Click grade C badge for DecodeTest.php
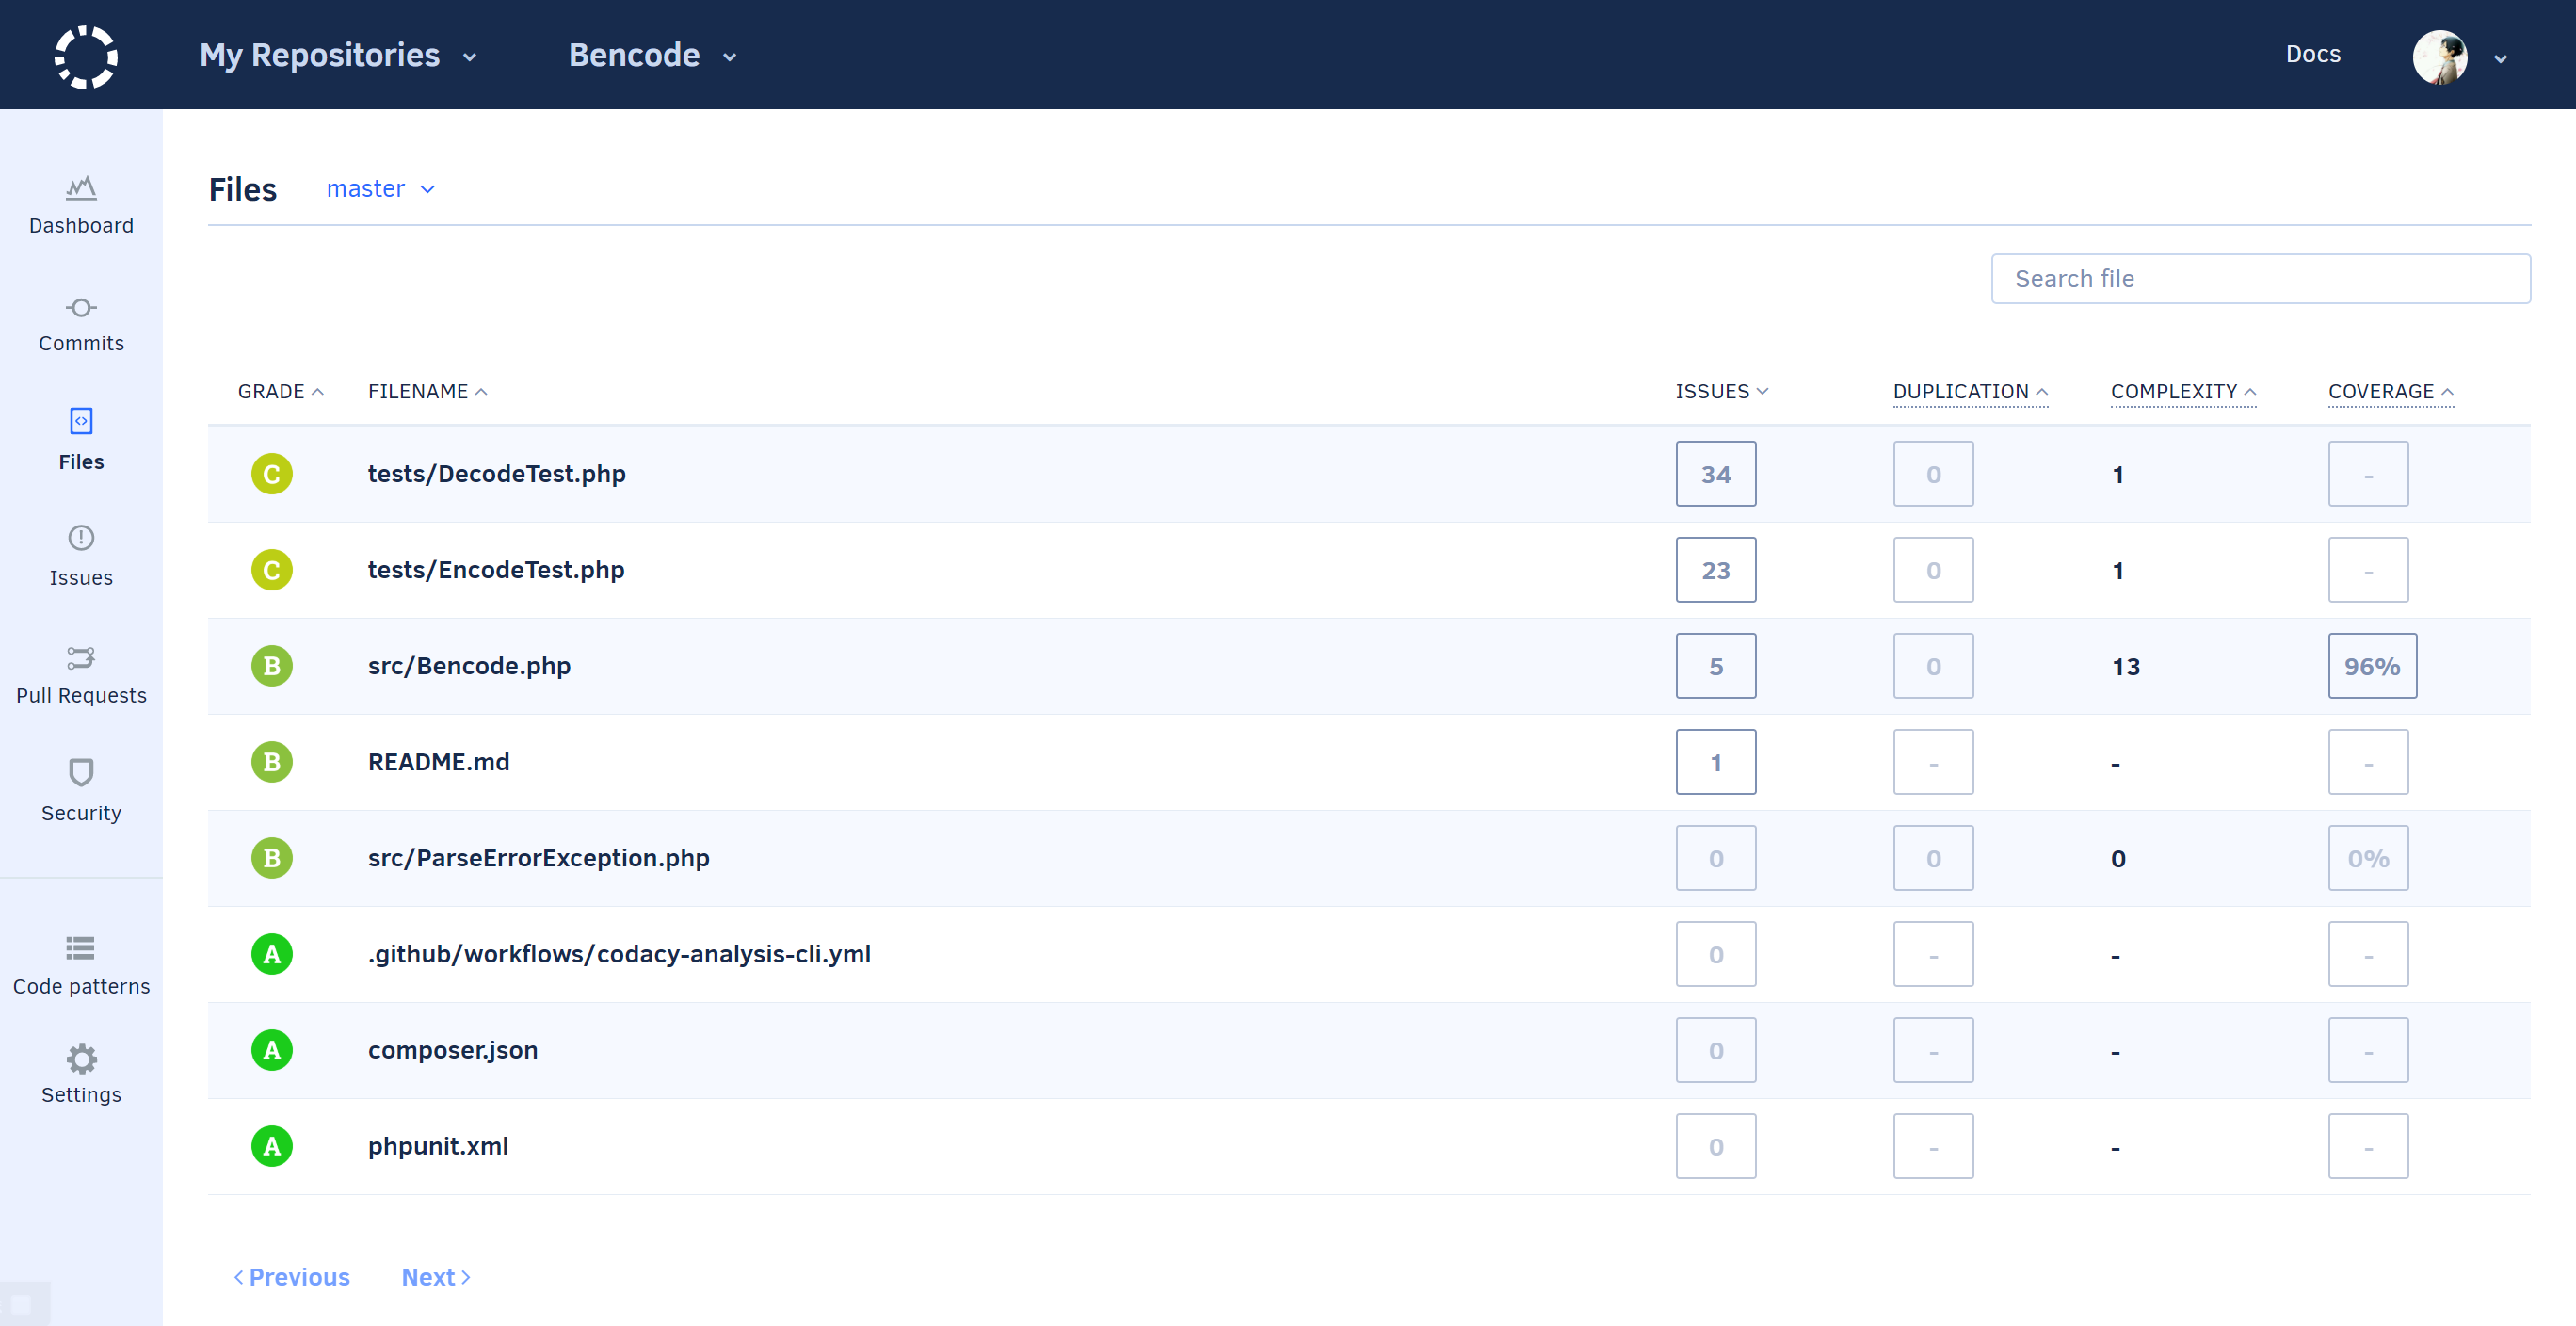The height and width of the screenshot is (1326, 2576). [272, 474]
